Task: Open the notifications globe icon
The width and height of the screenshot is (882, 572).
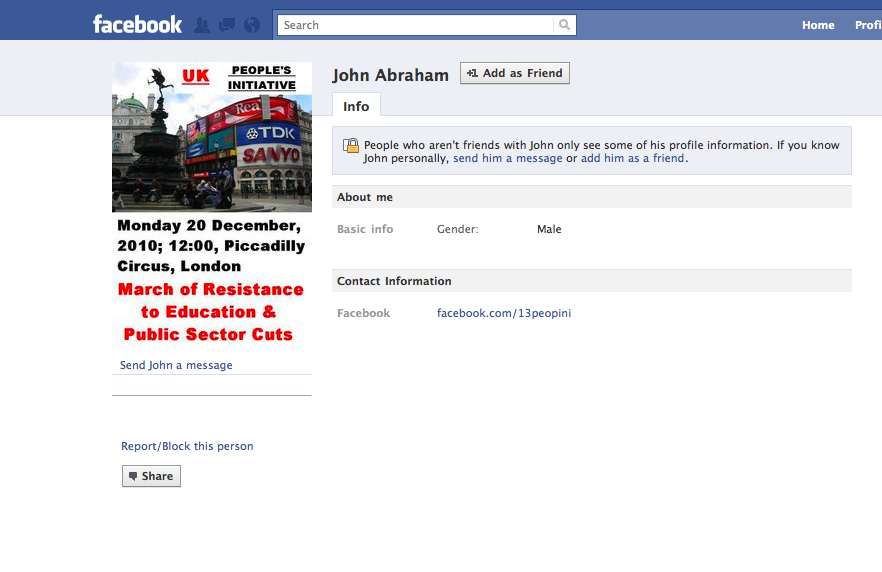Action: click(x=251, y=25)
